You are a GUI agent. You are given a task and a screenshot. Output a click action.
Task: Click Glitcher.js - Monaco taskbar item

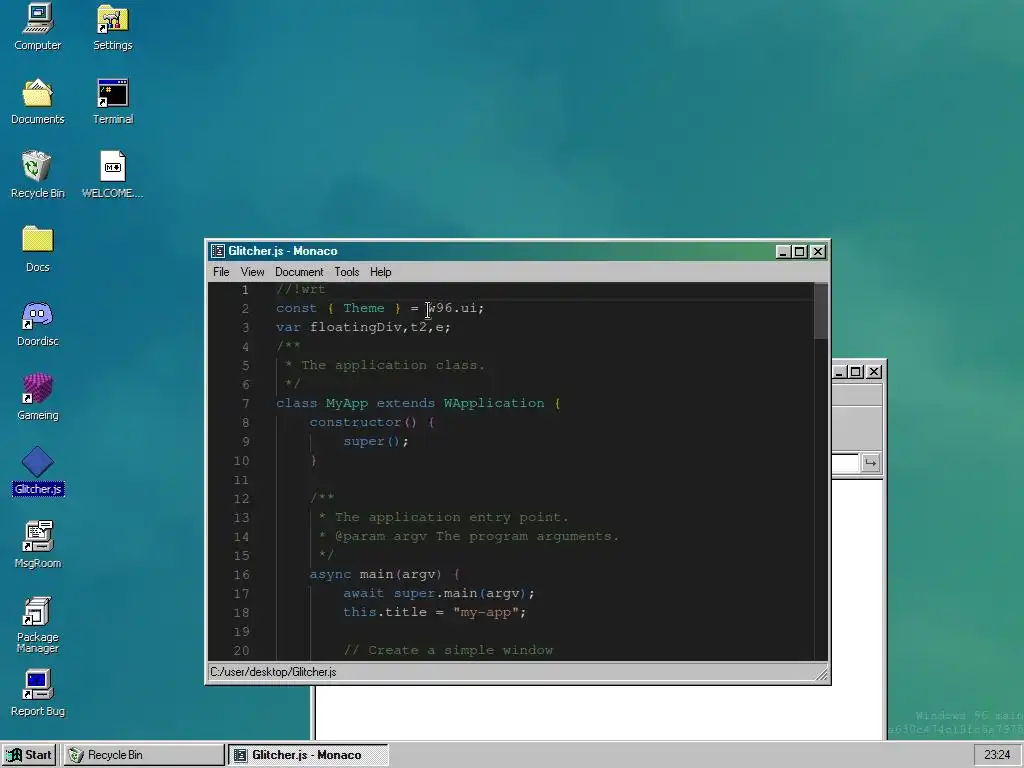(x=308, y=755)
